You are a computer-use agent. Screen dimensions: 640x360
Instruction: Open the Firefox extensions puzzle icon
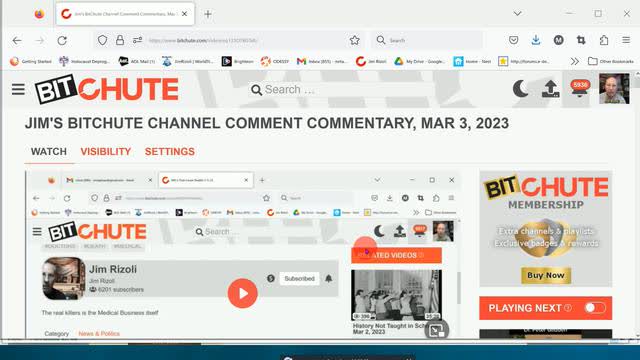pyautogui.click(x=604, y=40)
